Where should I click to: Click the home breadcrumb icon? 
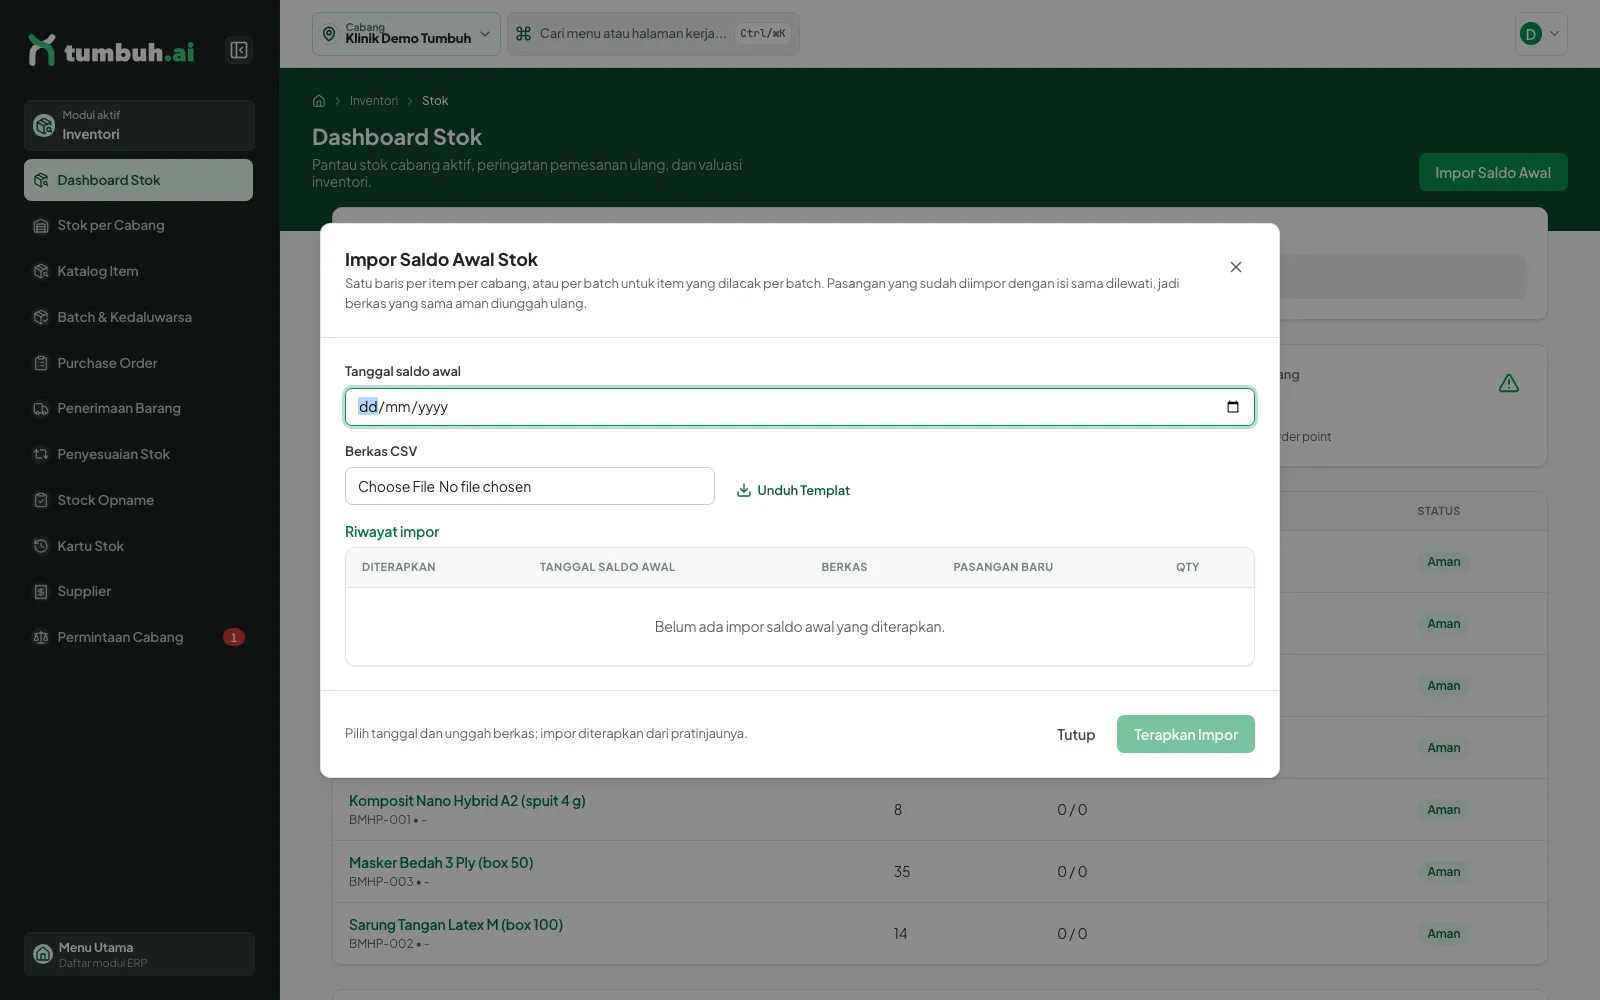coord(319,101)
